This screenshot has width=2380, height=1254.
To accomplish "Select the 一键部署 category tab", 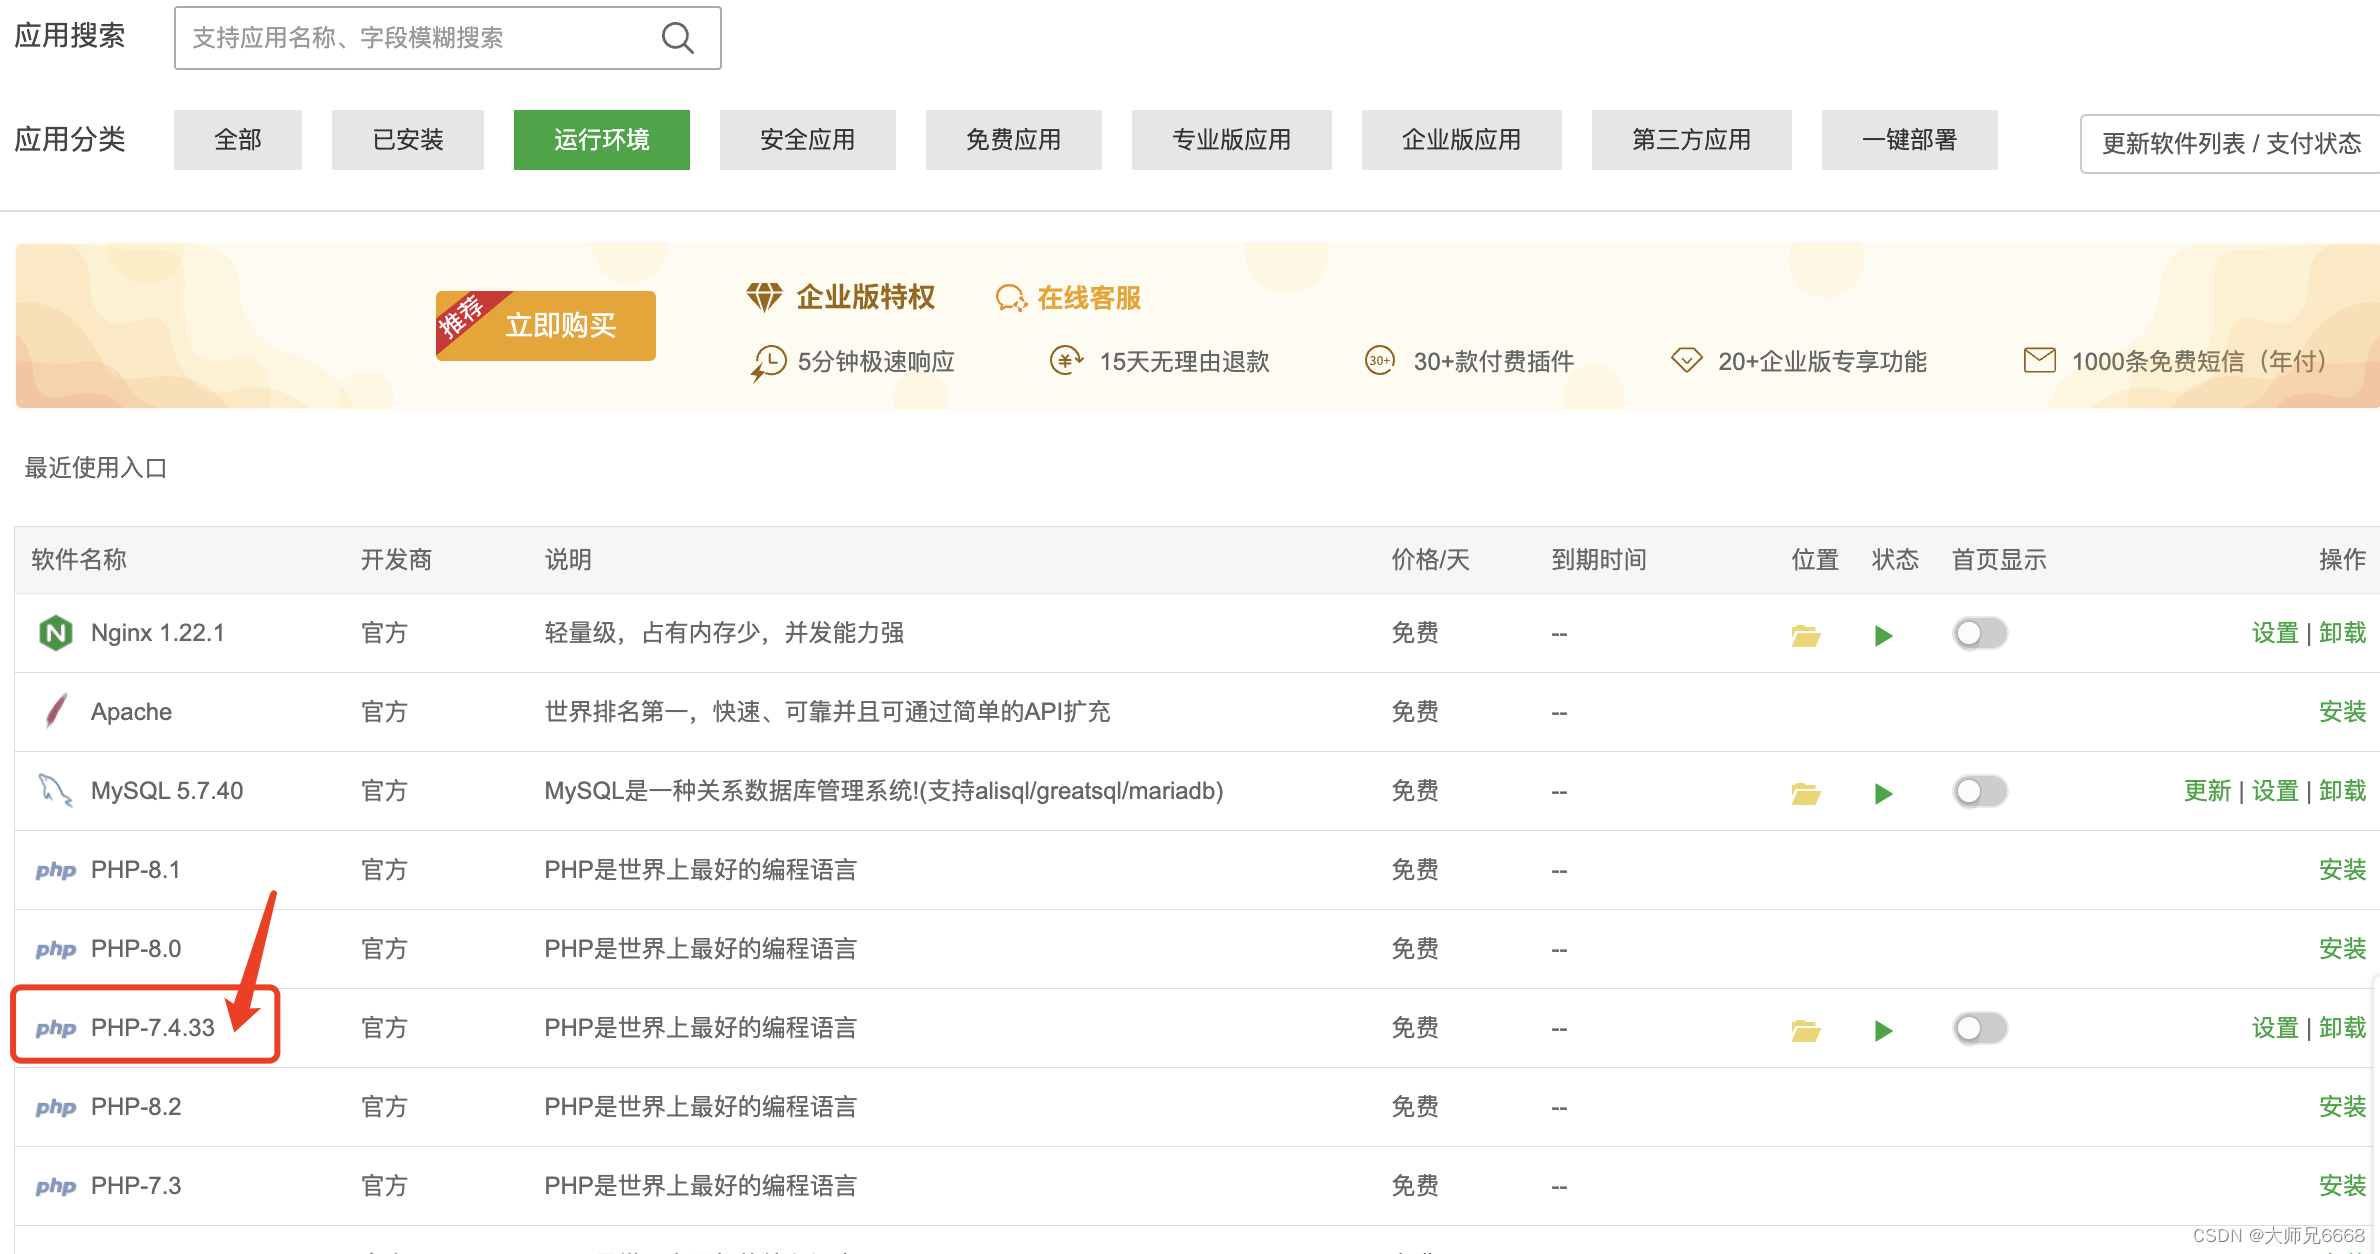I will coord(1910,140).
